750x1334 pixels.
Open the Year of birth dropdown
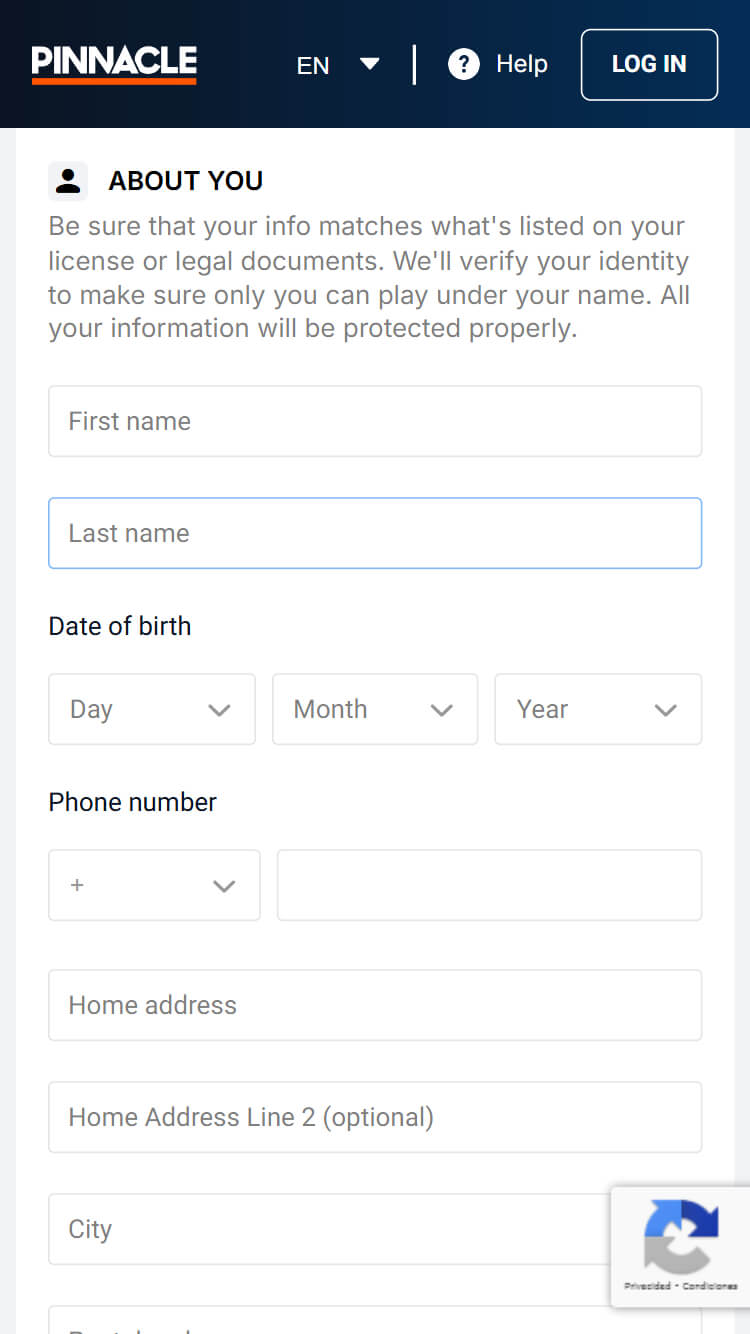tap(598, 709)
